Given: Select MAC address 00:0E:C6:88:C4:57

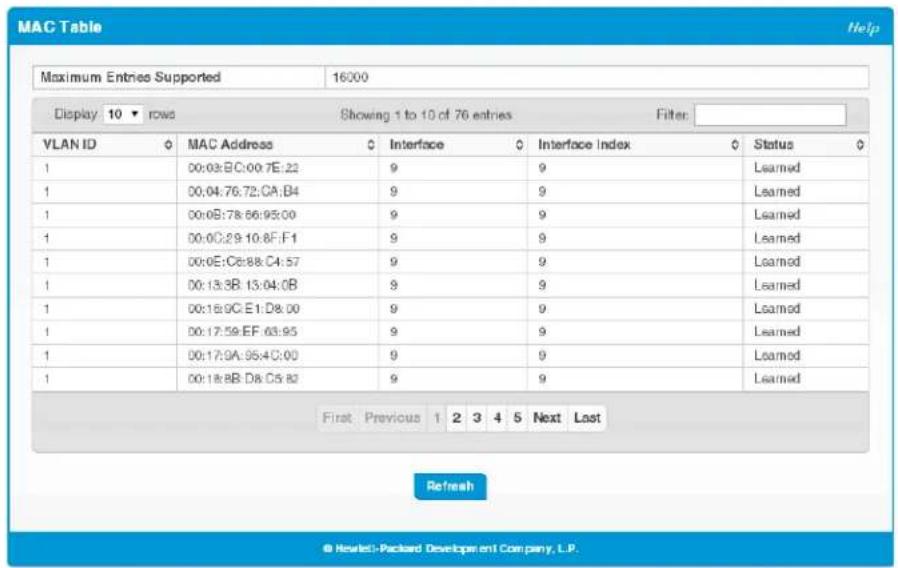Looking at the screenshot, I should pos(243,262).
